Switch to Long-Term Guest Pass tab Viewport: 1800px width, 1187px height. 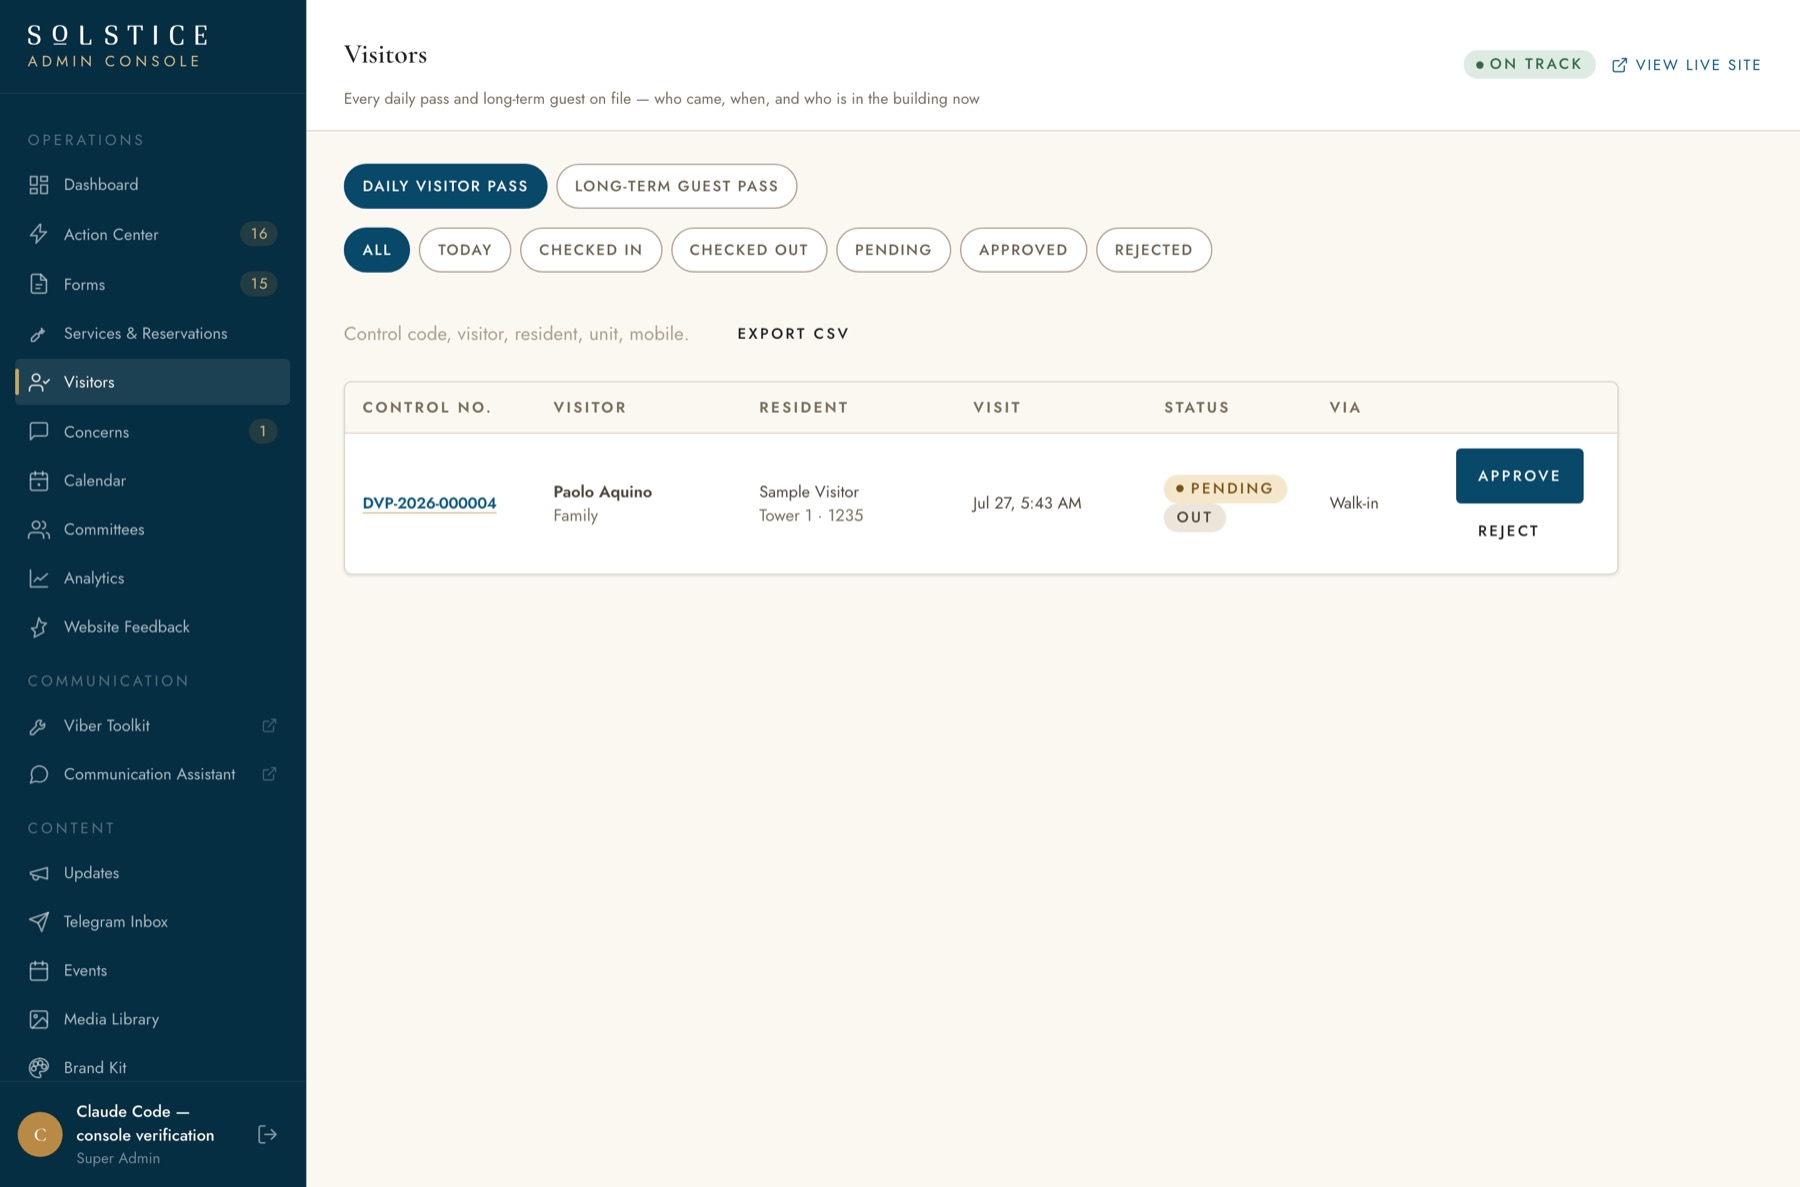click(x=676, y=186)
